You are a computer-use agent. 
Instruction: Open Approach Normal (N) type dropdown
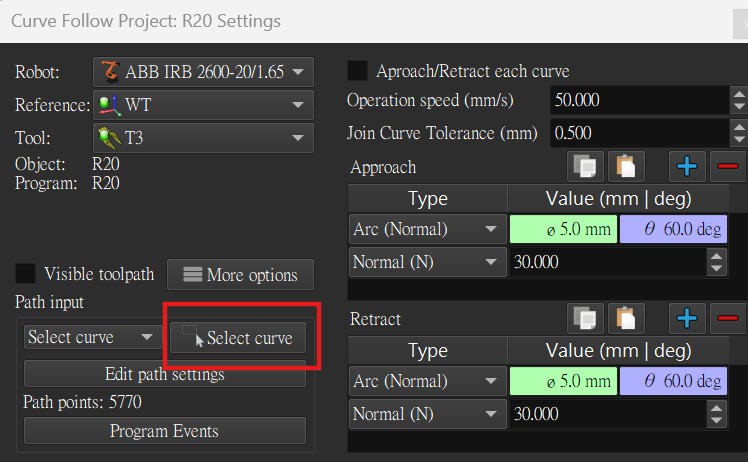pyautogui.click(x=427, y=262)
